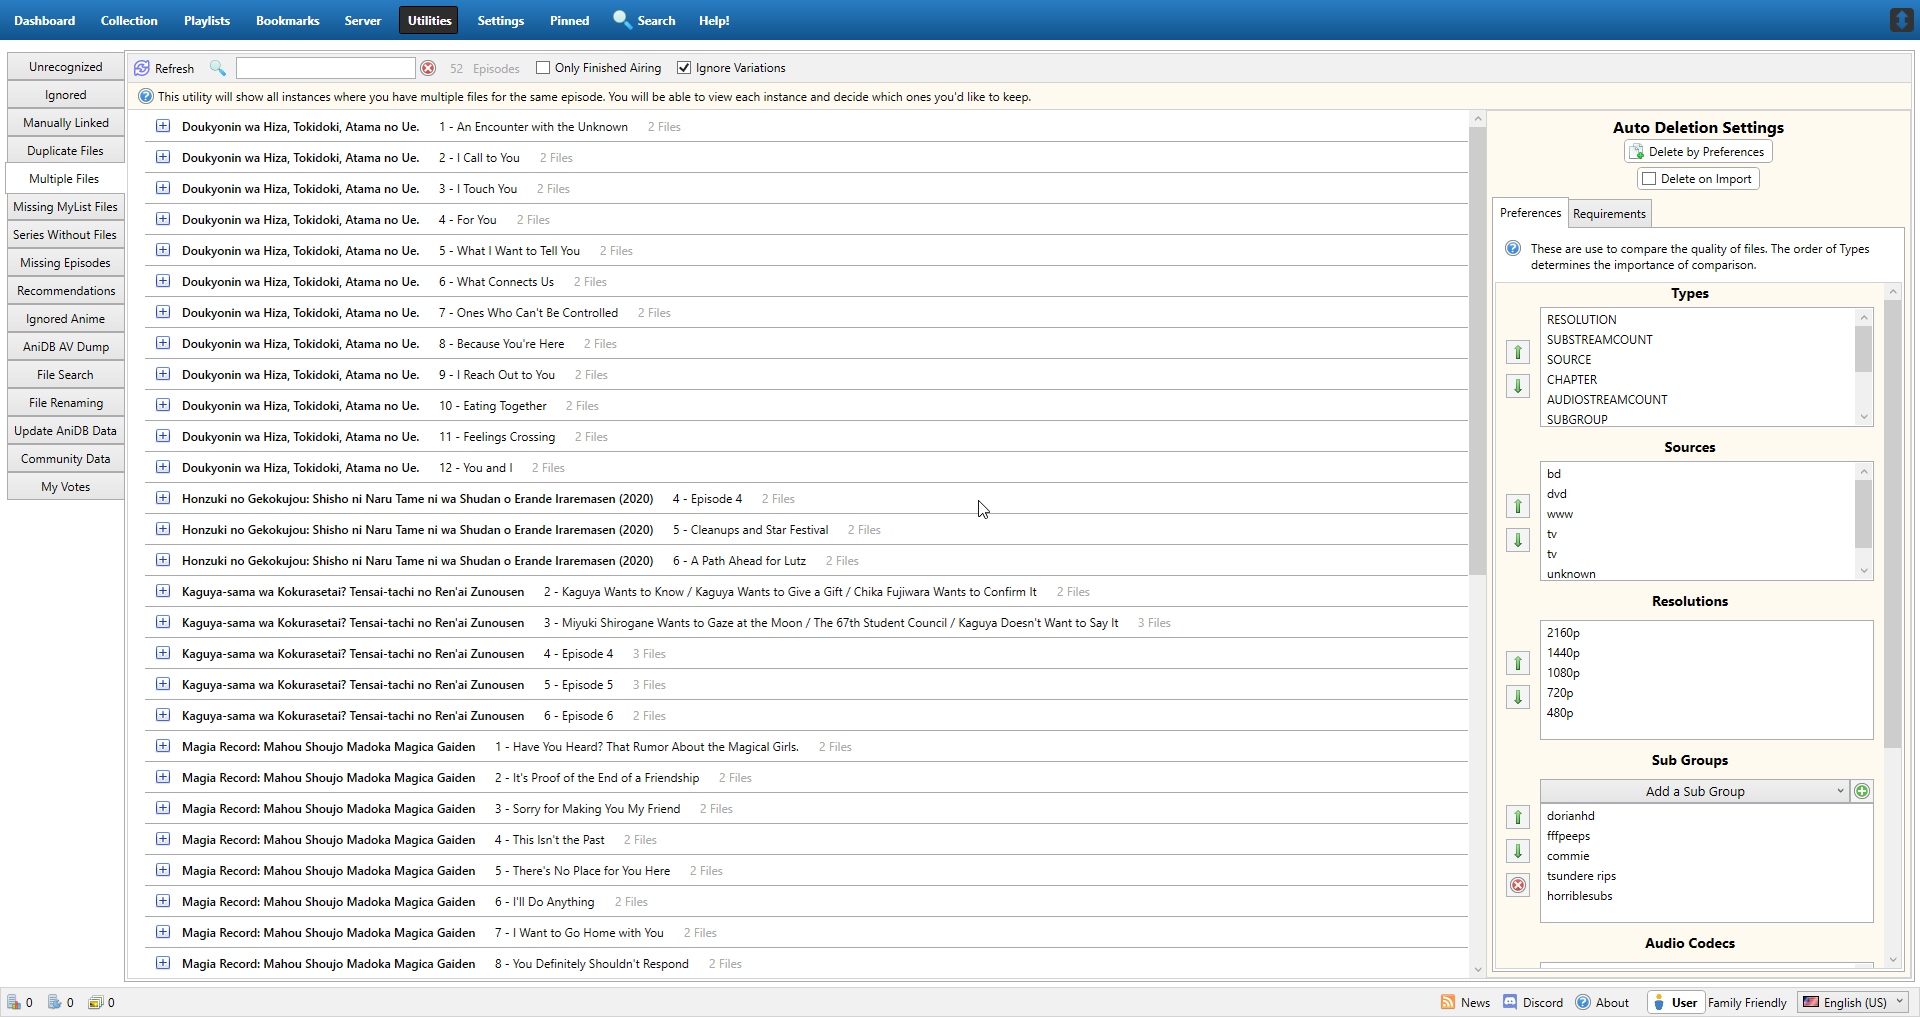
Task: Open the Add a Sub Group dropdown
Action: tap(1694, 791)
